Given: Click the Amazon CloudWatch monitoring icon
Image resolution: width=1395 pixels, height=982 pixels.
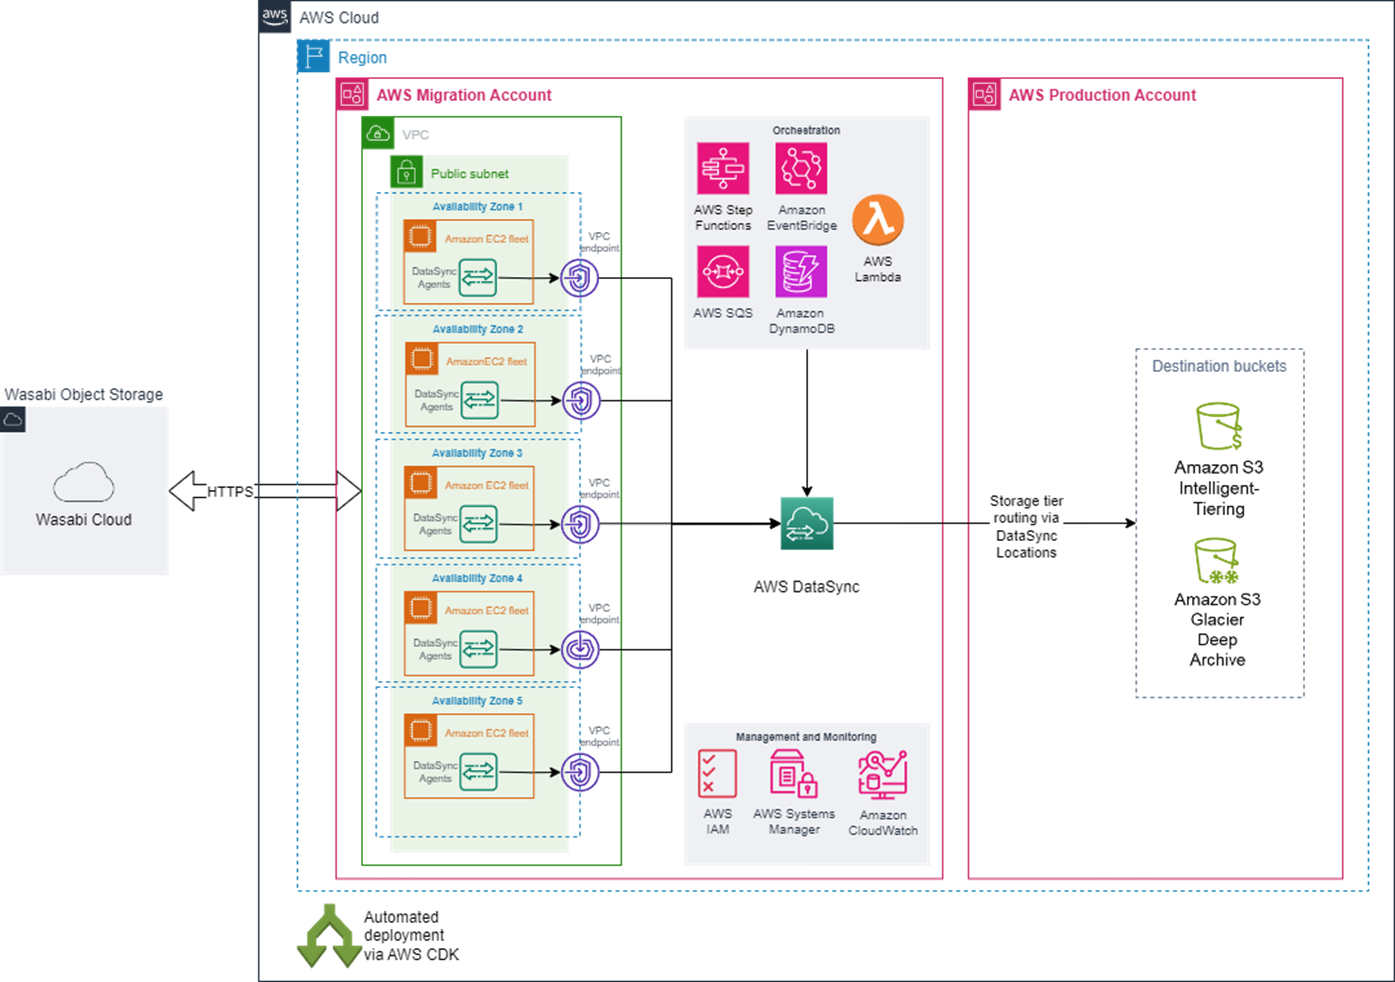Looking at the screenshot, I should [x=881, y=771].
